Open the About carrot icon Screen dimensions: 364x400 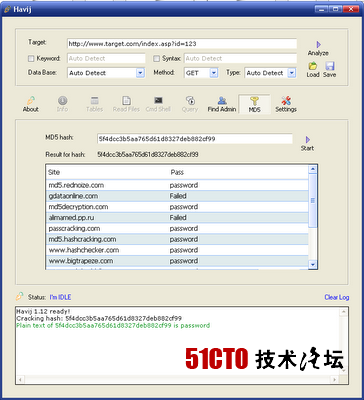pos(31,100)
